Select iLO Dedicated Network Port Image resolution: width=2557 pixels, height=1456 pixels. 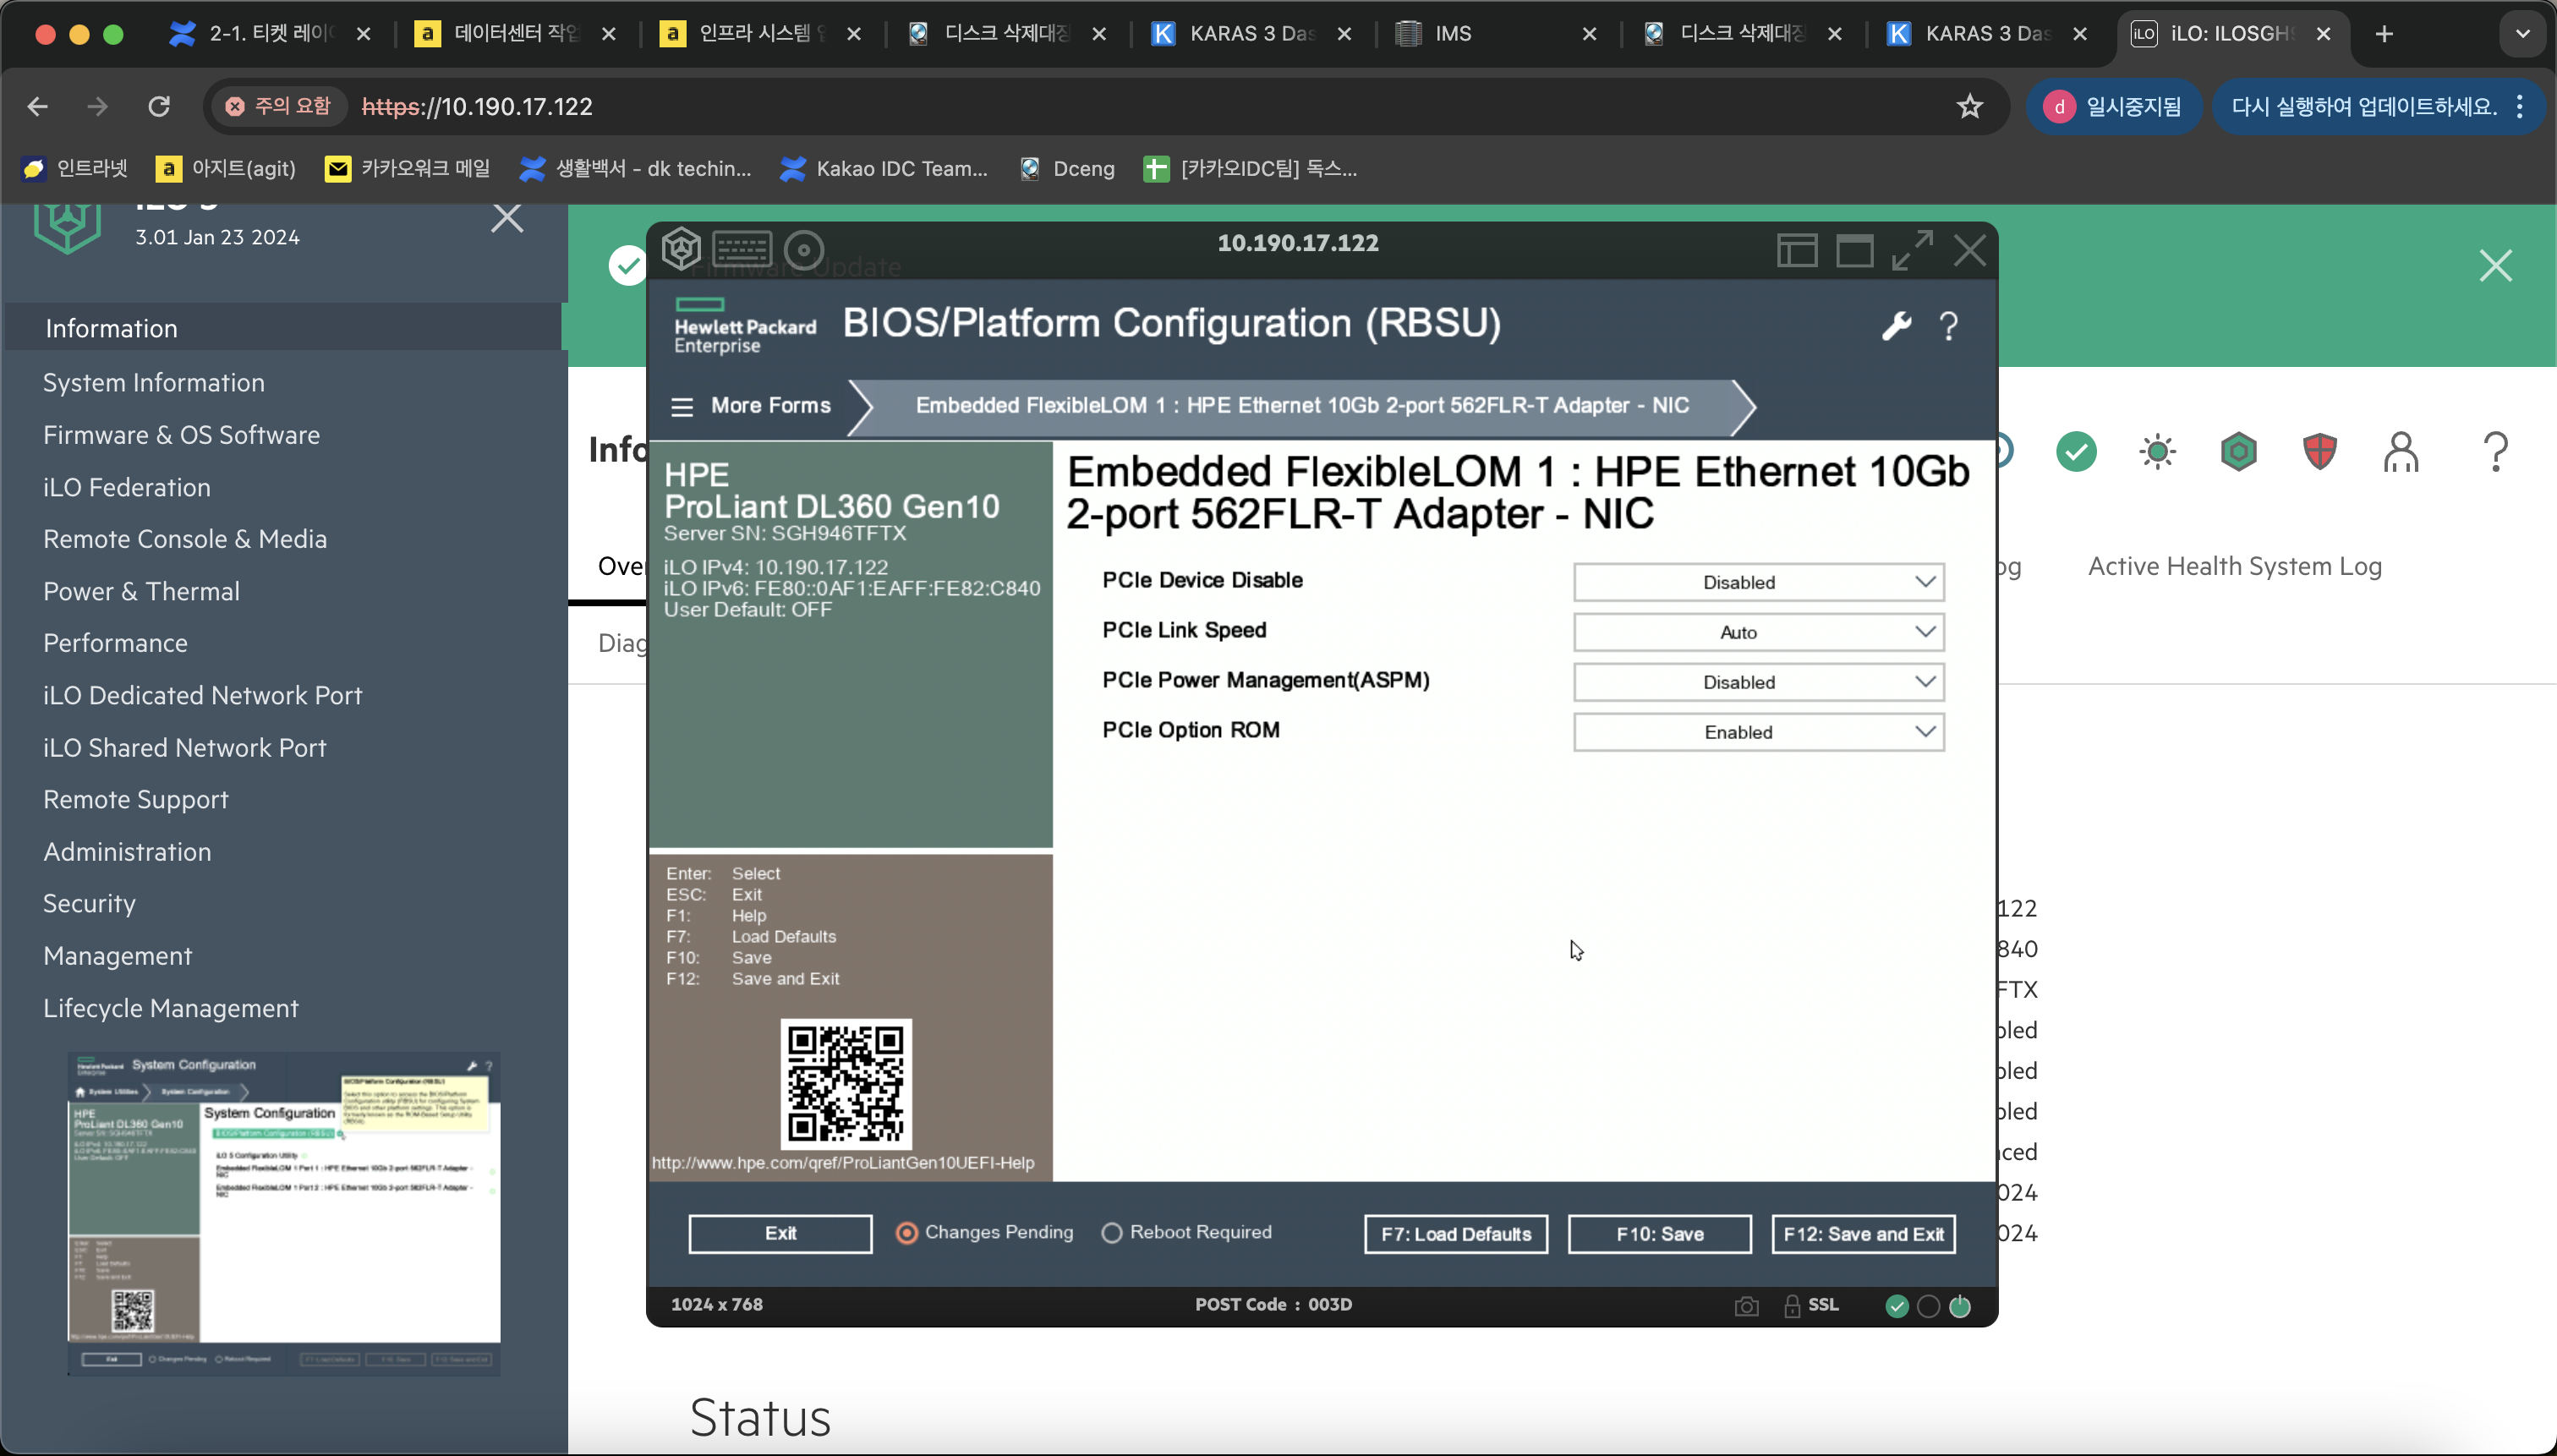point(202,695)
